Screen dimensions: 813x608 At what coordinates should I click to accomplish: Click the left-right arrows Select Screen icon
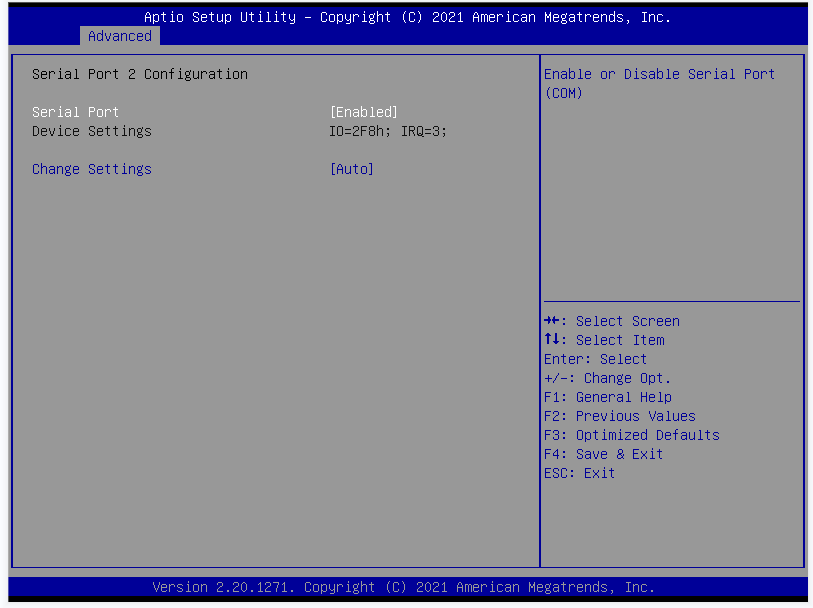click(x=553, y=321)
